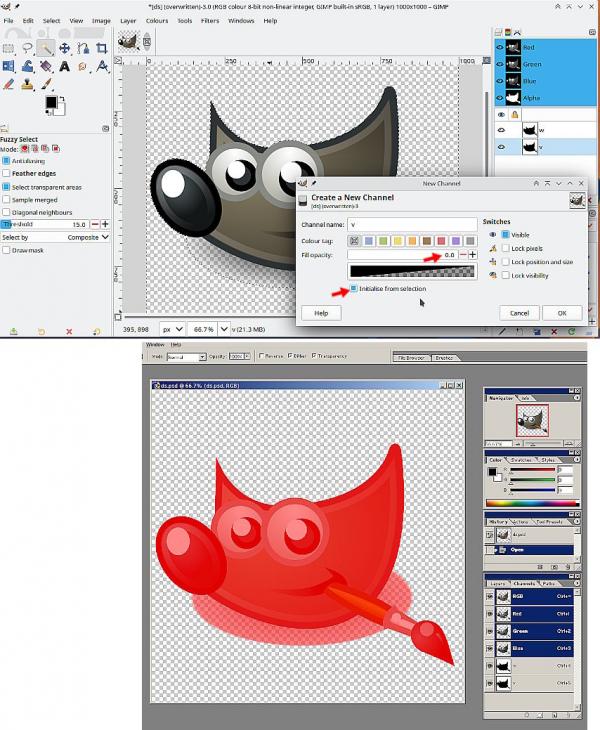Open the Colours menu in GIMP
The image size is (600, 730).
(157, 20)
